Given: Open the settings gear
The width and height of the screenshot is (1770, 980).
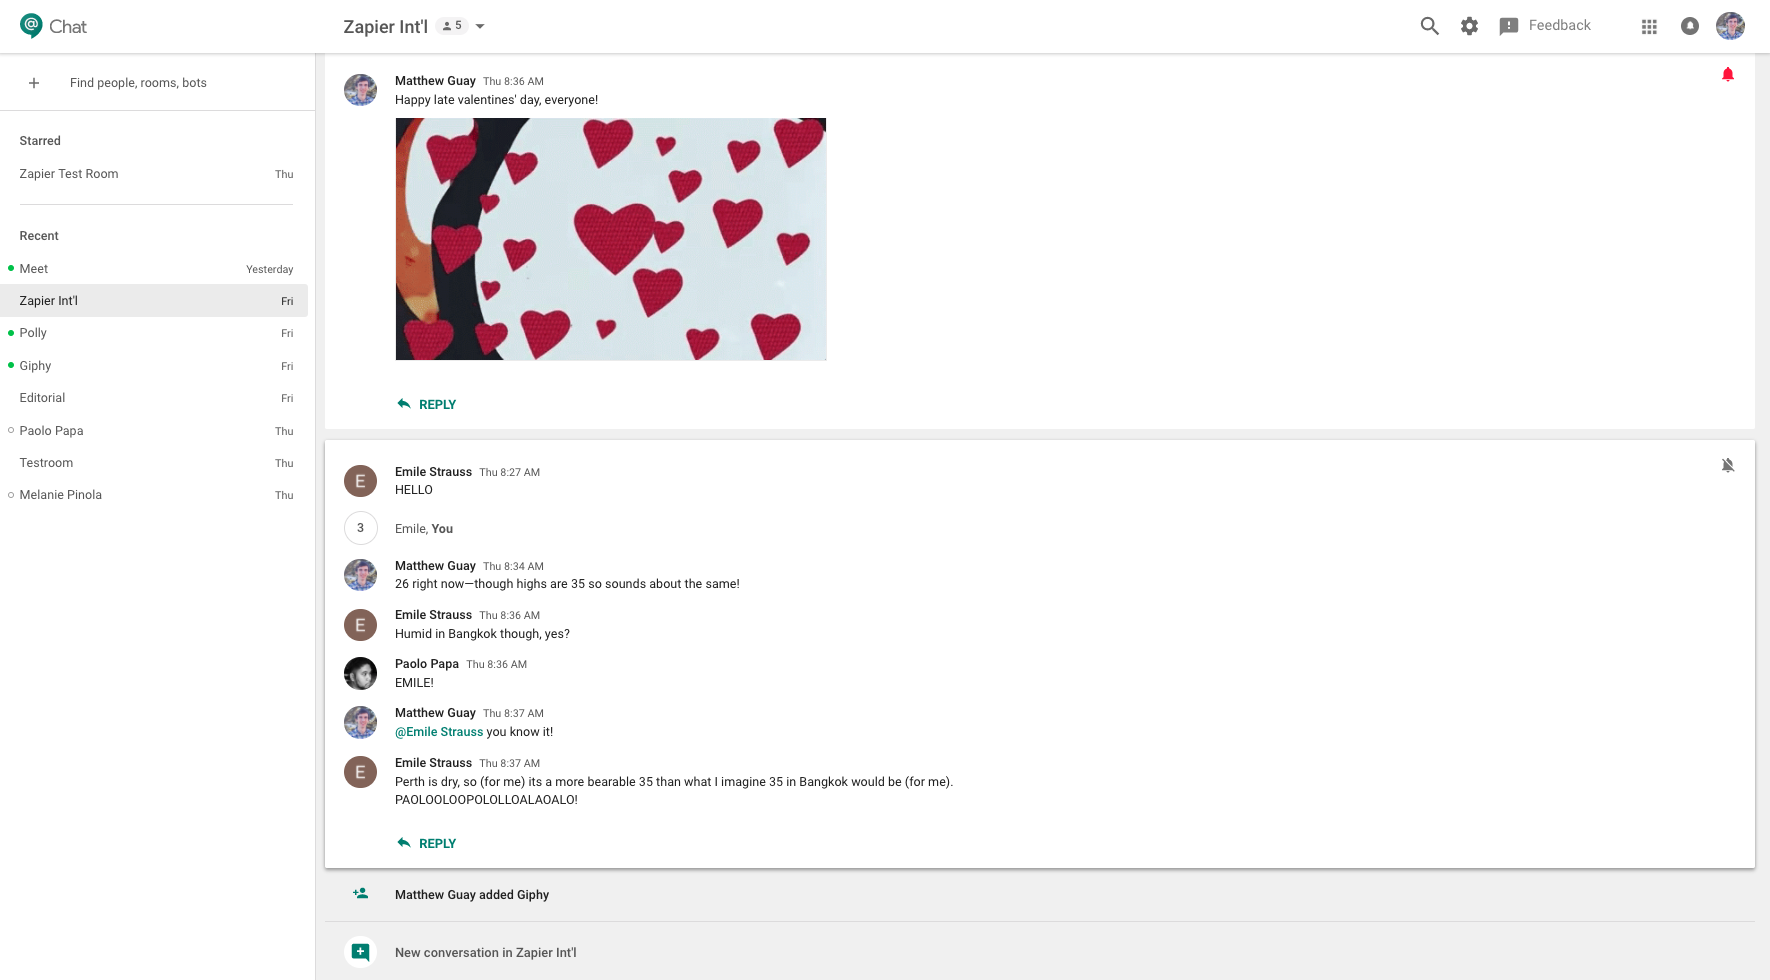Looking at the screenshot, I should coord(1470,26).
